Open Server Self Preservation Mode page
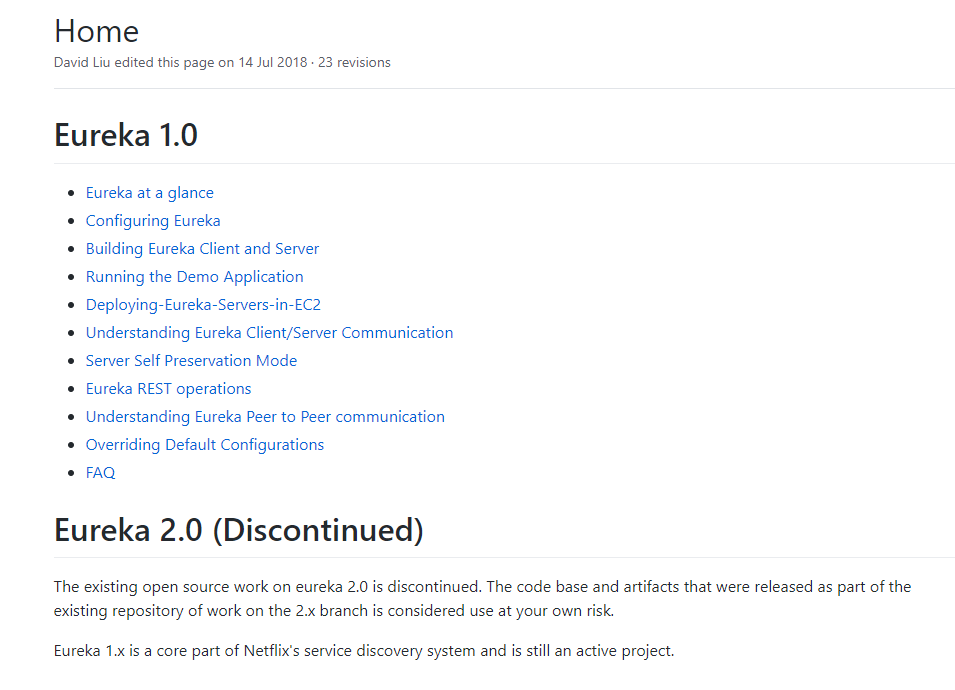This screenshot has height=690, width=955. pyautogui.click(x=191, y=361)
